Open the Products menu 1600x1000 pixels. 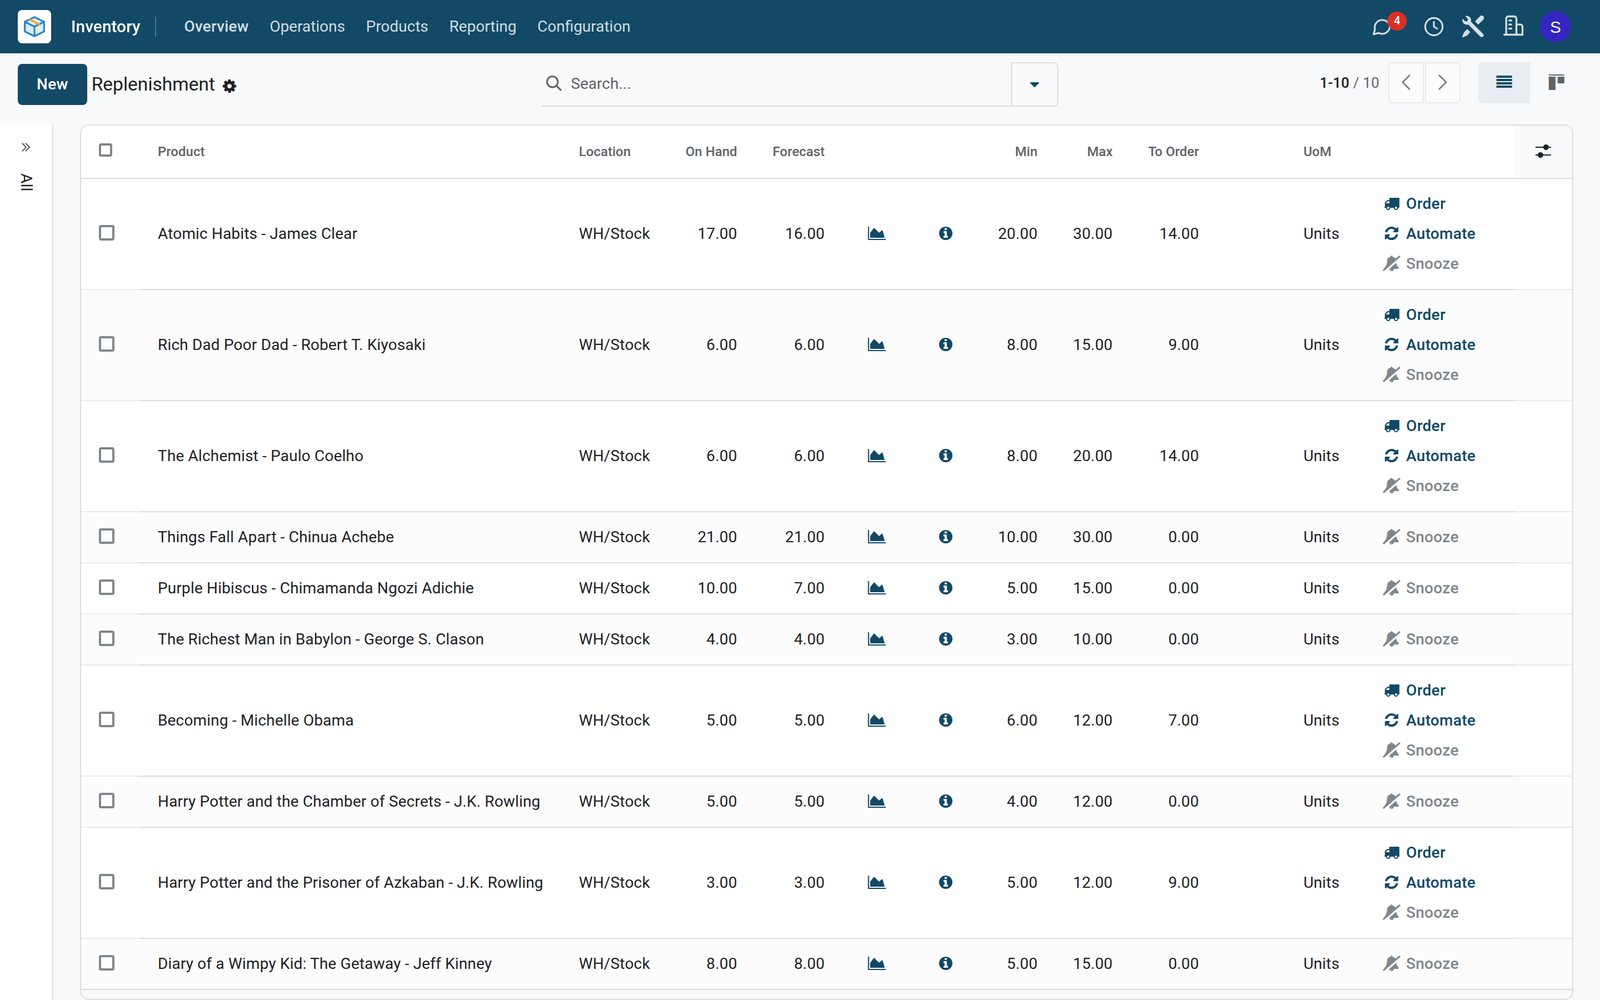click(x=397, y=26)
